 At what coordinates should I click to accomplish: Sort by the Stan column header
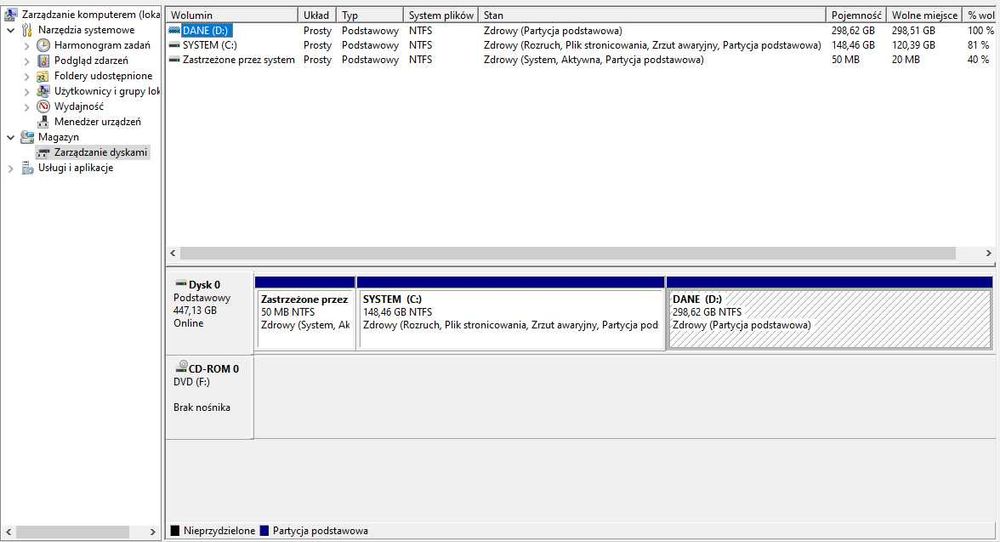tap(652, 15)
